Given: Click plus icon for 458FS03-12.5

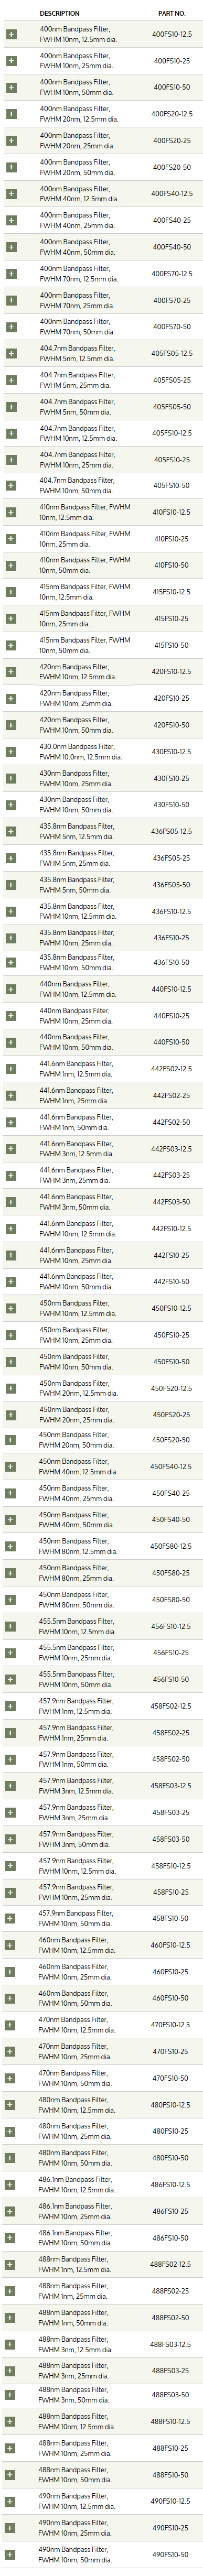Looking at the screenshot, I should pos(11,1785).
